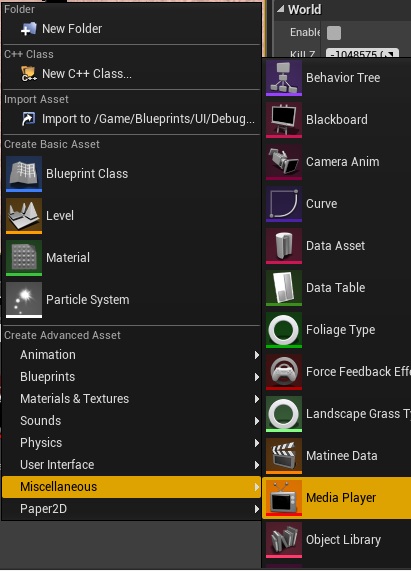The image size is (411, 571).
Task: Collapse the World section triangle
Action: pyautogui.click(x=280, y=9)
